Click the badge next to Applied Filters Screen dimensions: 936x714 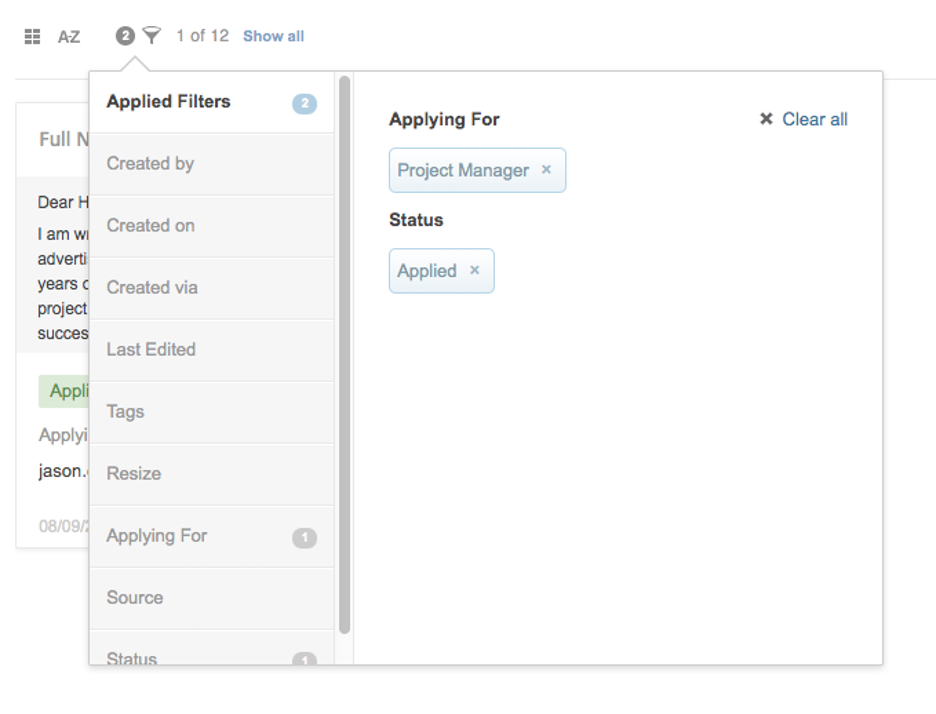tap(304, 102)
